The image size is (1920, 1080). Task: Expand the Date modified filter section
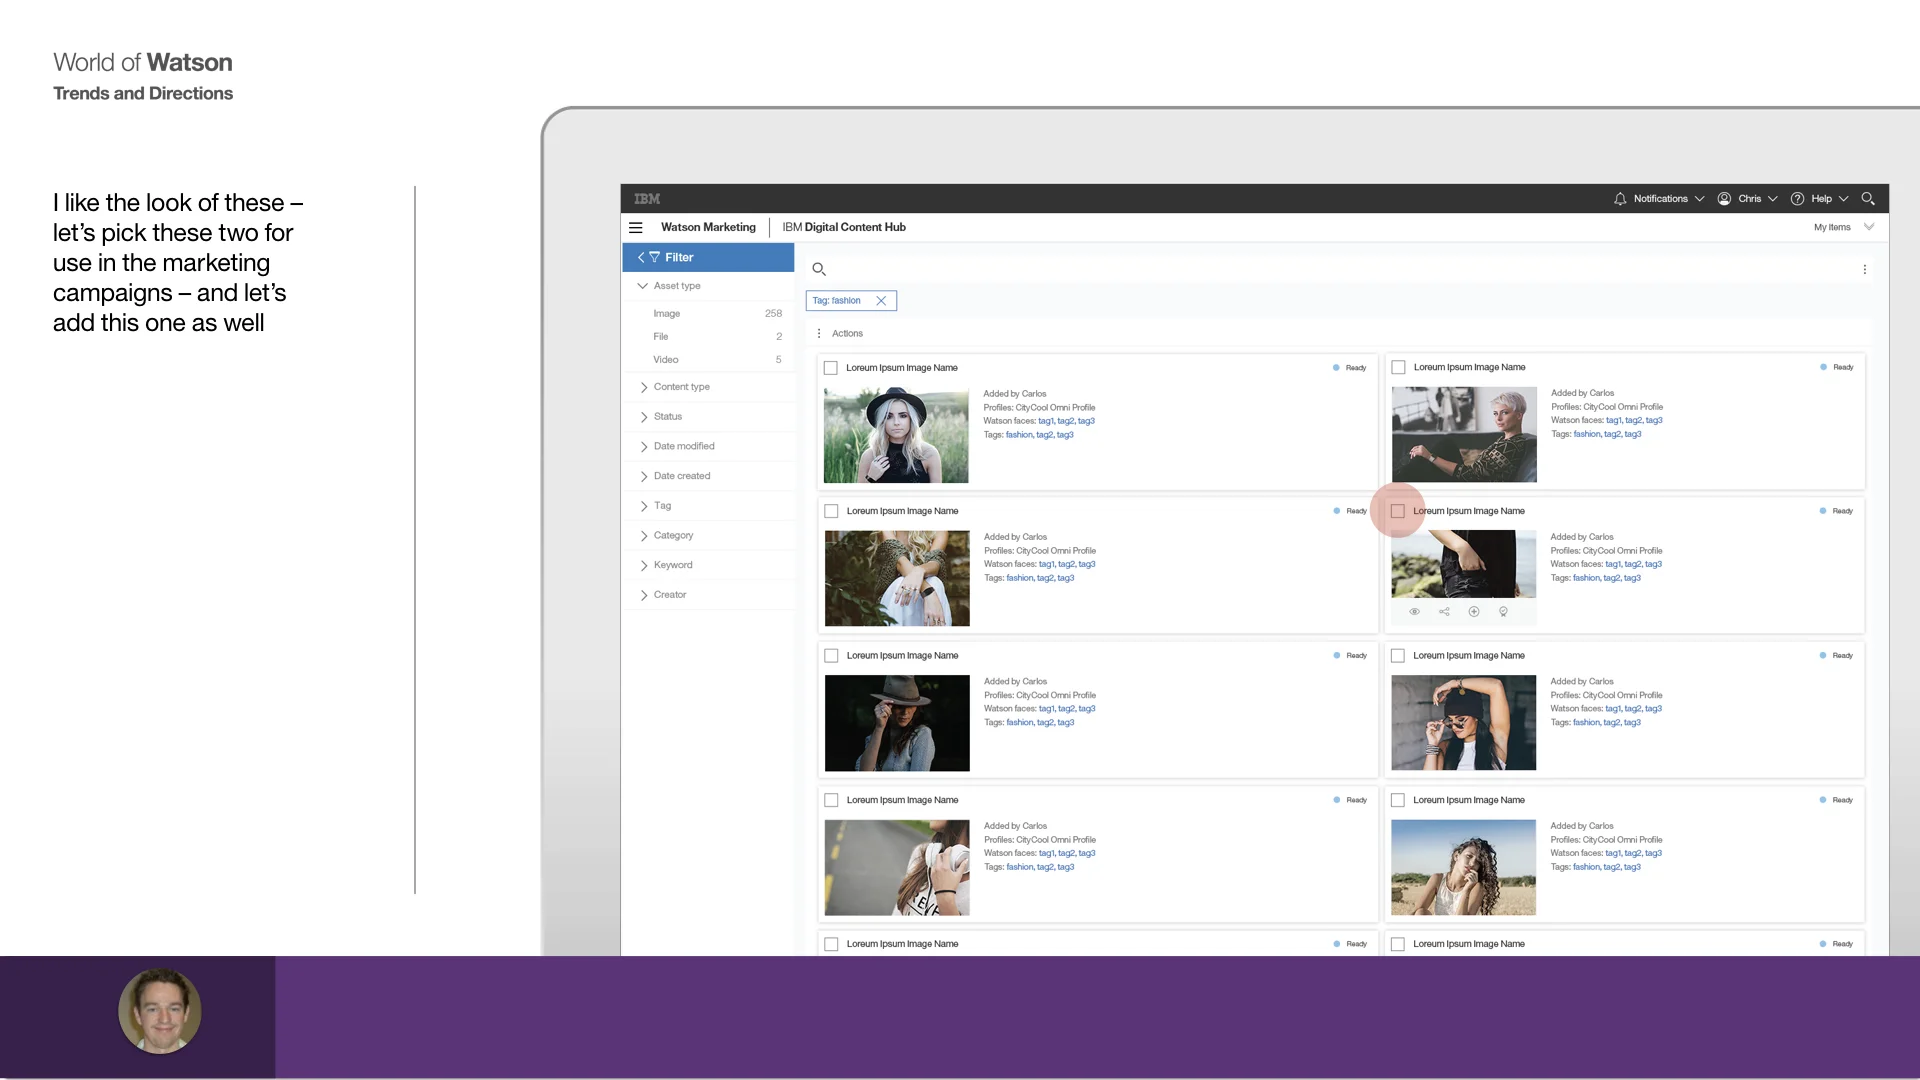pyautogui.click(x=684, y=446)
